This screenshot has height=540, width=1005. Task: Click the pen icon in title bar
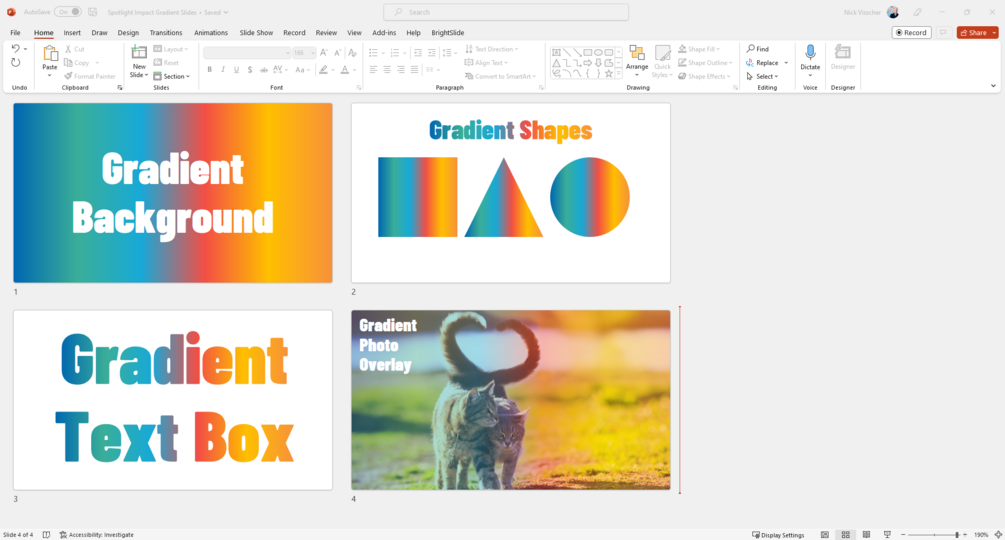tap(917, 12)
